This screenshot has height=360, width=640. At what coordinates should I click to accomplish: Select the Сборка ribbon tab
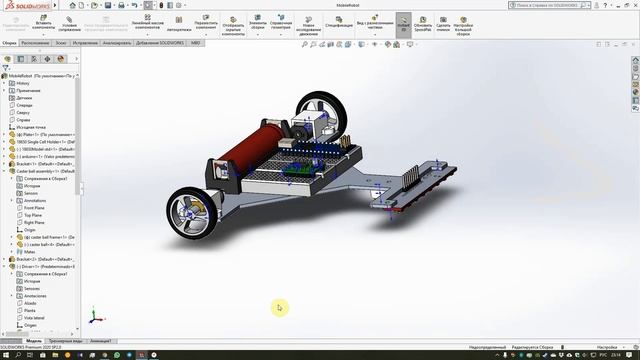click(x=9, y=43)
